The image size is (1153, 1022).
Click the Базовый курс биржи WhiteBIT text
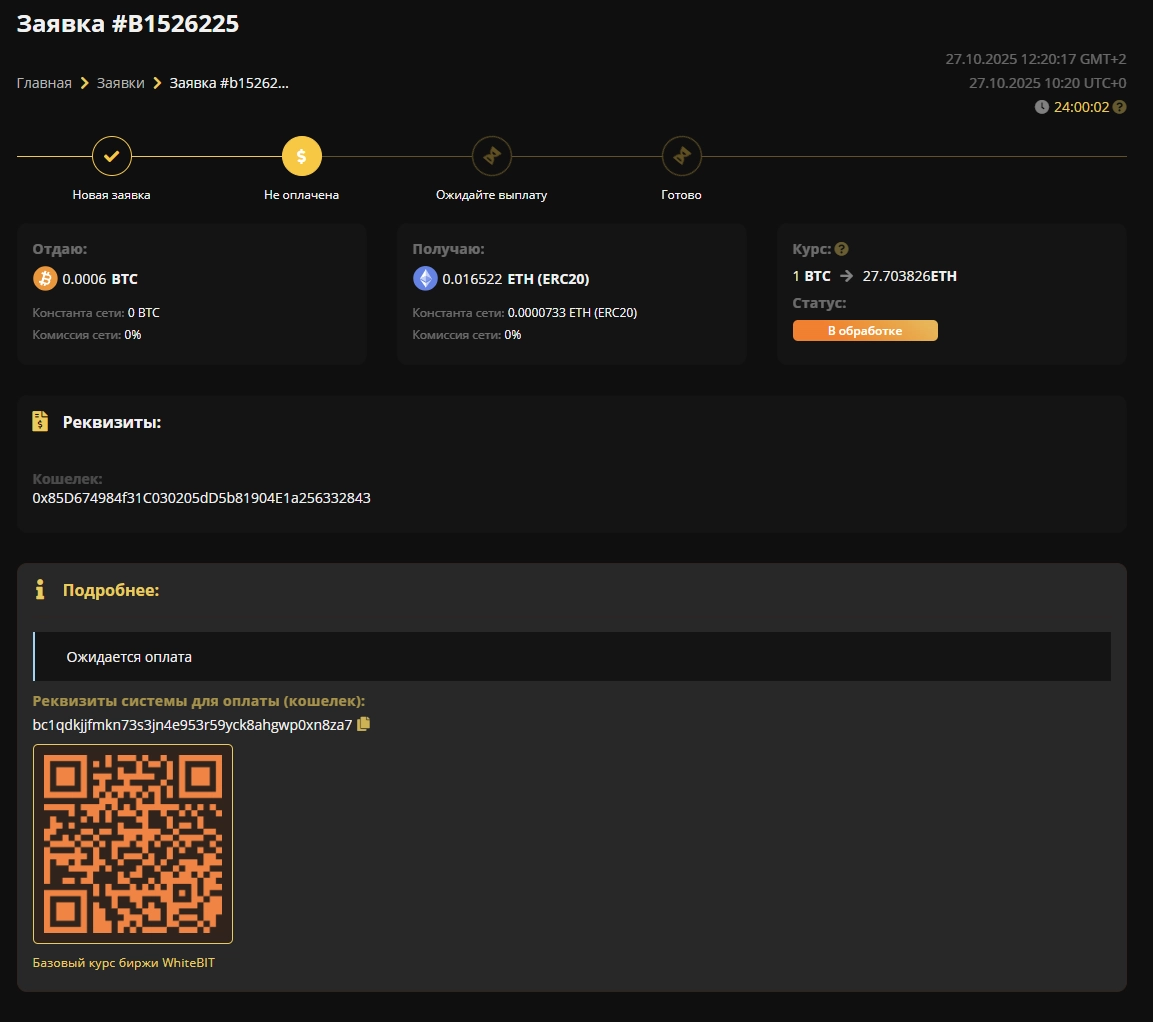point(124,962)
